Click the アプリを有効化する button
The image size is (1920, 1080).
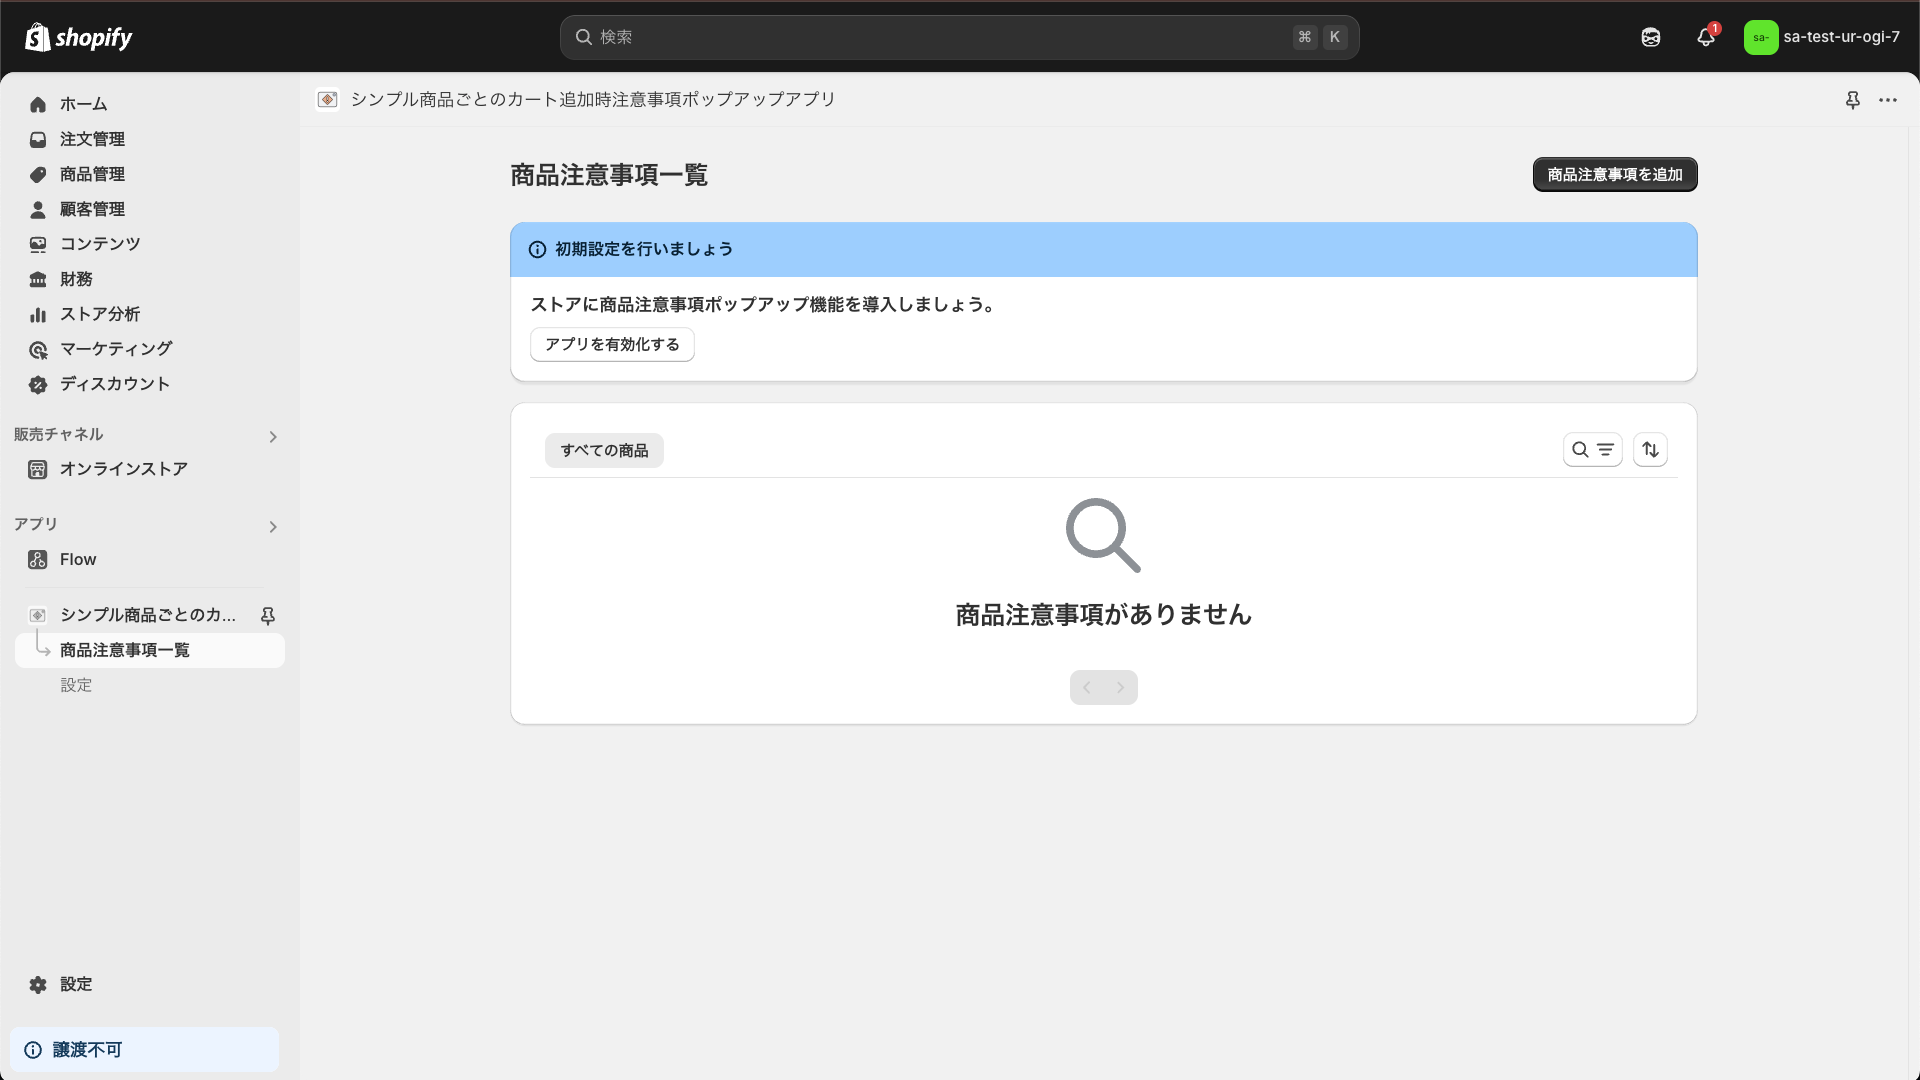612,344
